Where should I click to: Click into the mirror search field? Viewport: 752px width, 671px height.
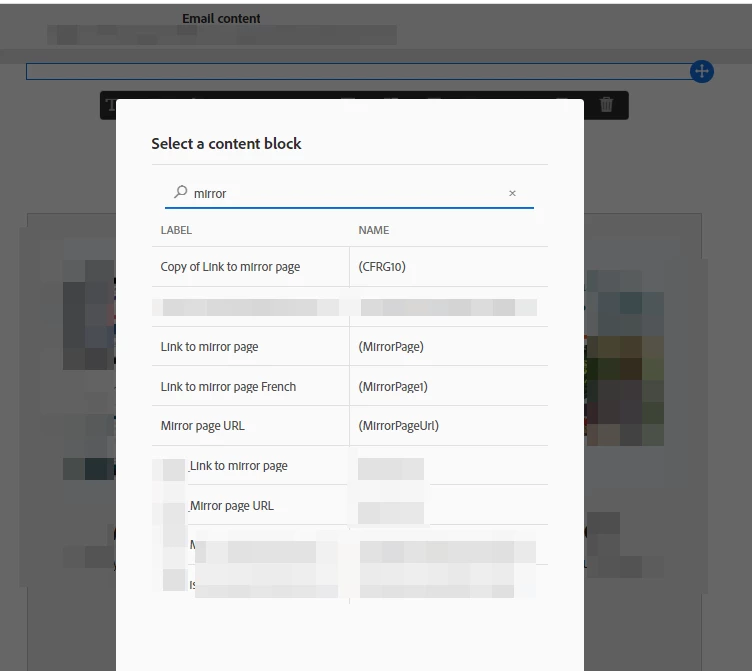[x=349, y=193]
